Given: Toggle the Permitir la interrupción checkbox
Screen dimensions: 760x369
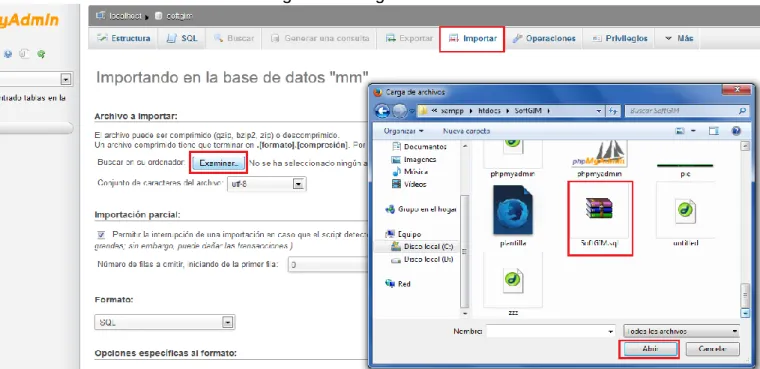Looking at the screenshot, I should 101,234.
